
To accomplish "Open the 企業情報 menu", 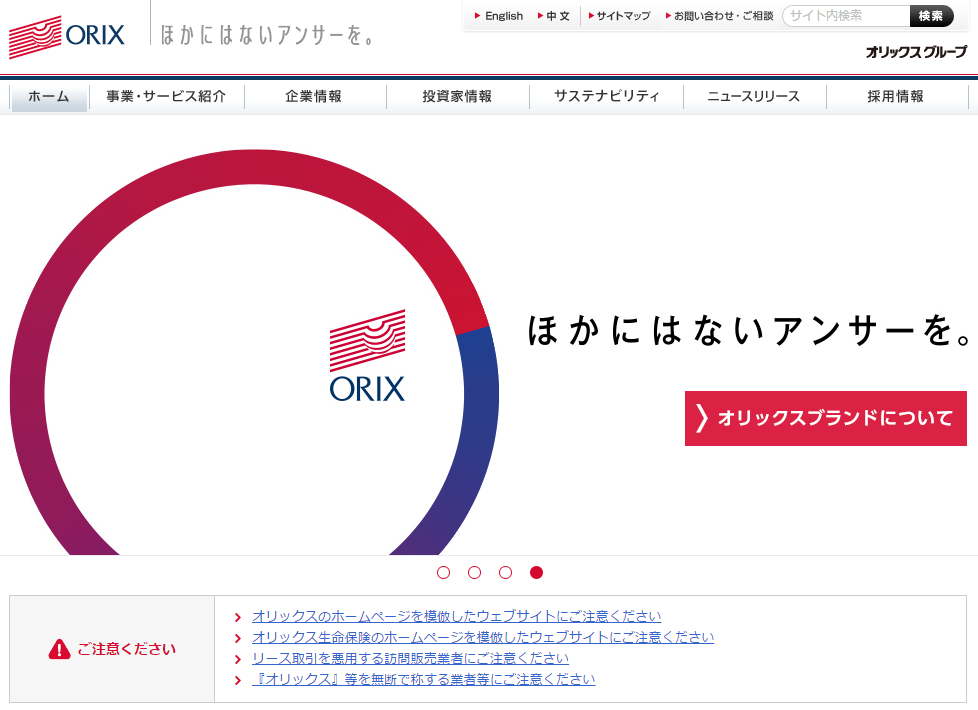I will tap(314, 97).
